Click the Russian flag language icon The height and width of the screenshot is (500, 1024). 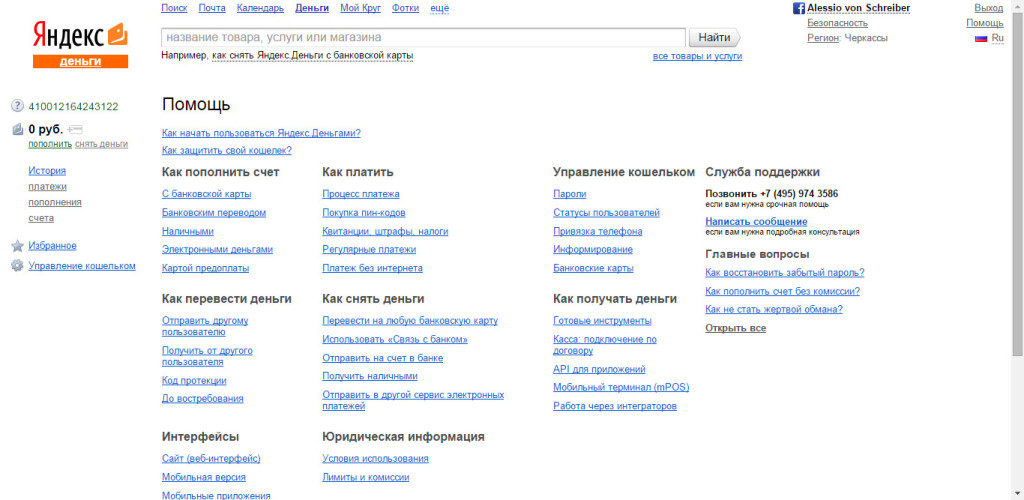point(981,38)
